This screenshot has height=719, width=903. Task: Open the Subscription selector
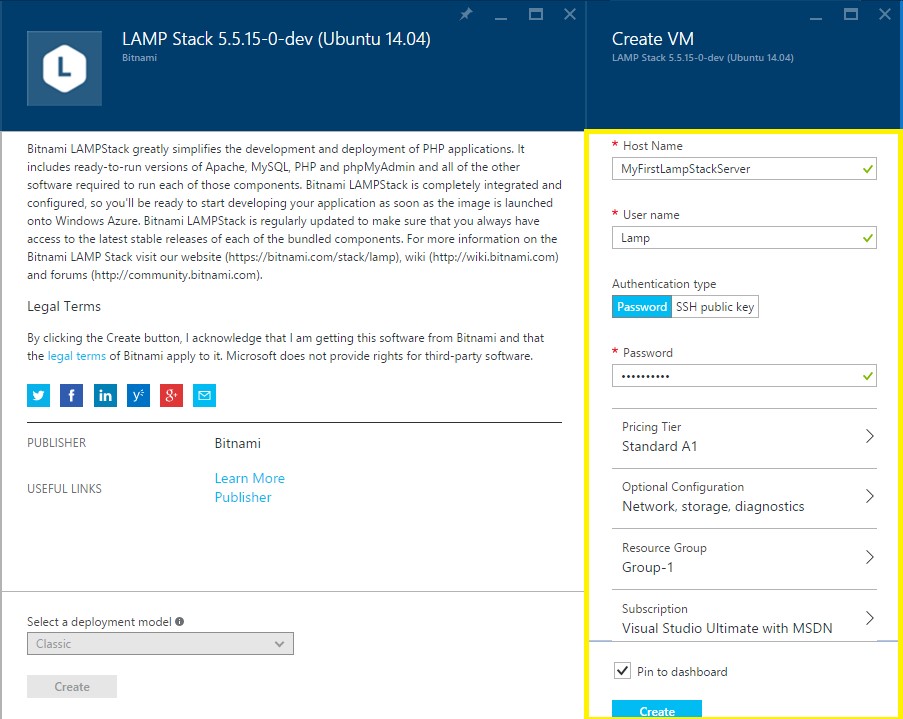point(744,618)
